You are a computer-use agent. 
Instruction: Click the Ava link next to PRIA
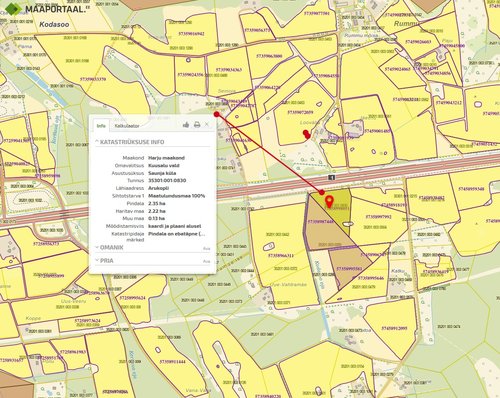[207, 261]
